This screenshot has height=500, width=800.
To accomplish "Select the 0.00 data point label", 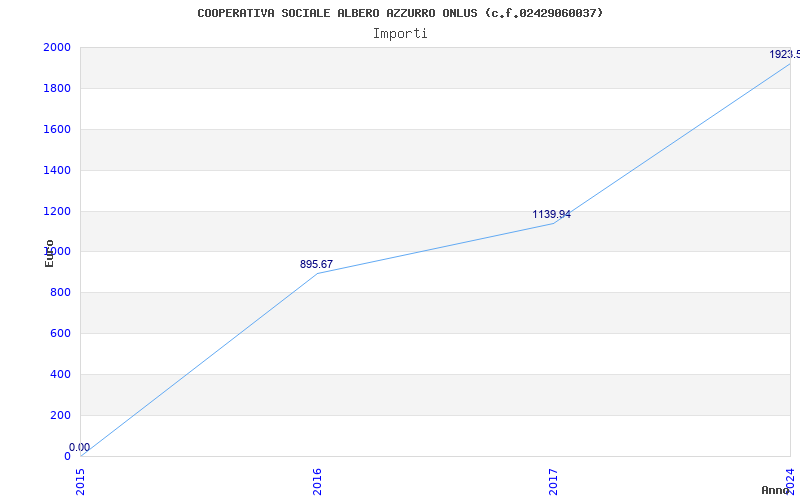I will pyautogui.click(x=80, y=447).
